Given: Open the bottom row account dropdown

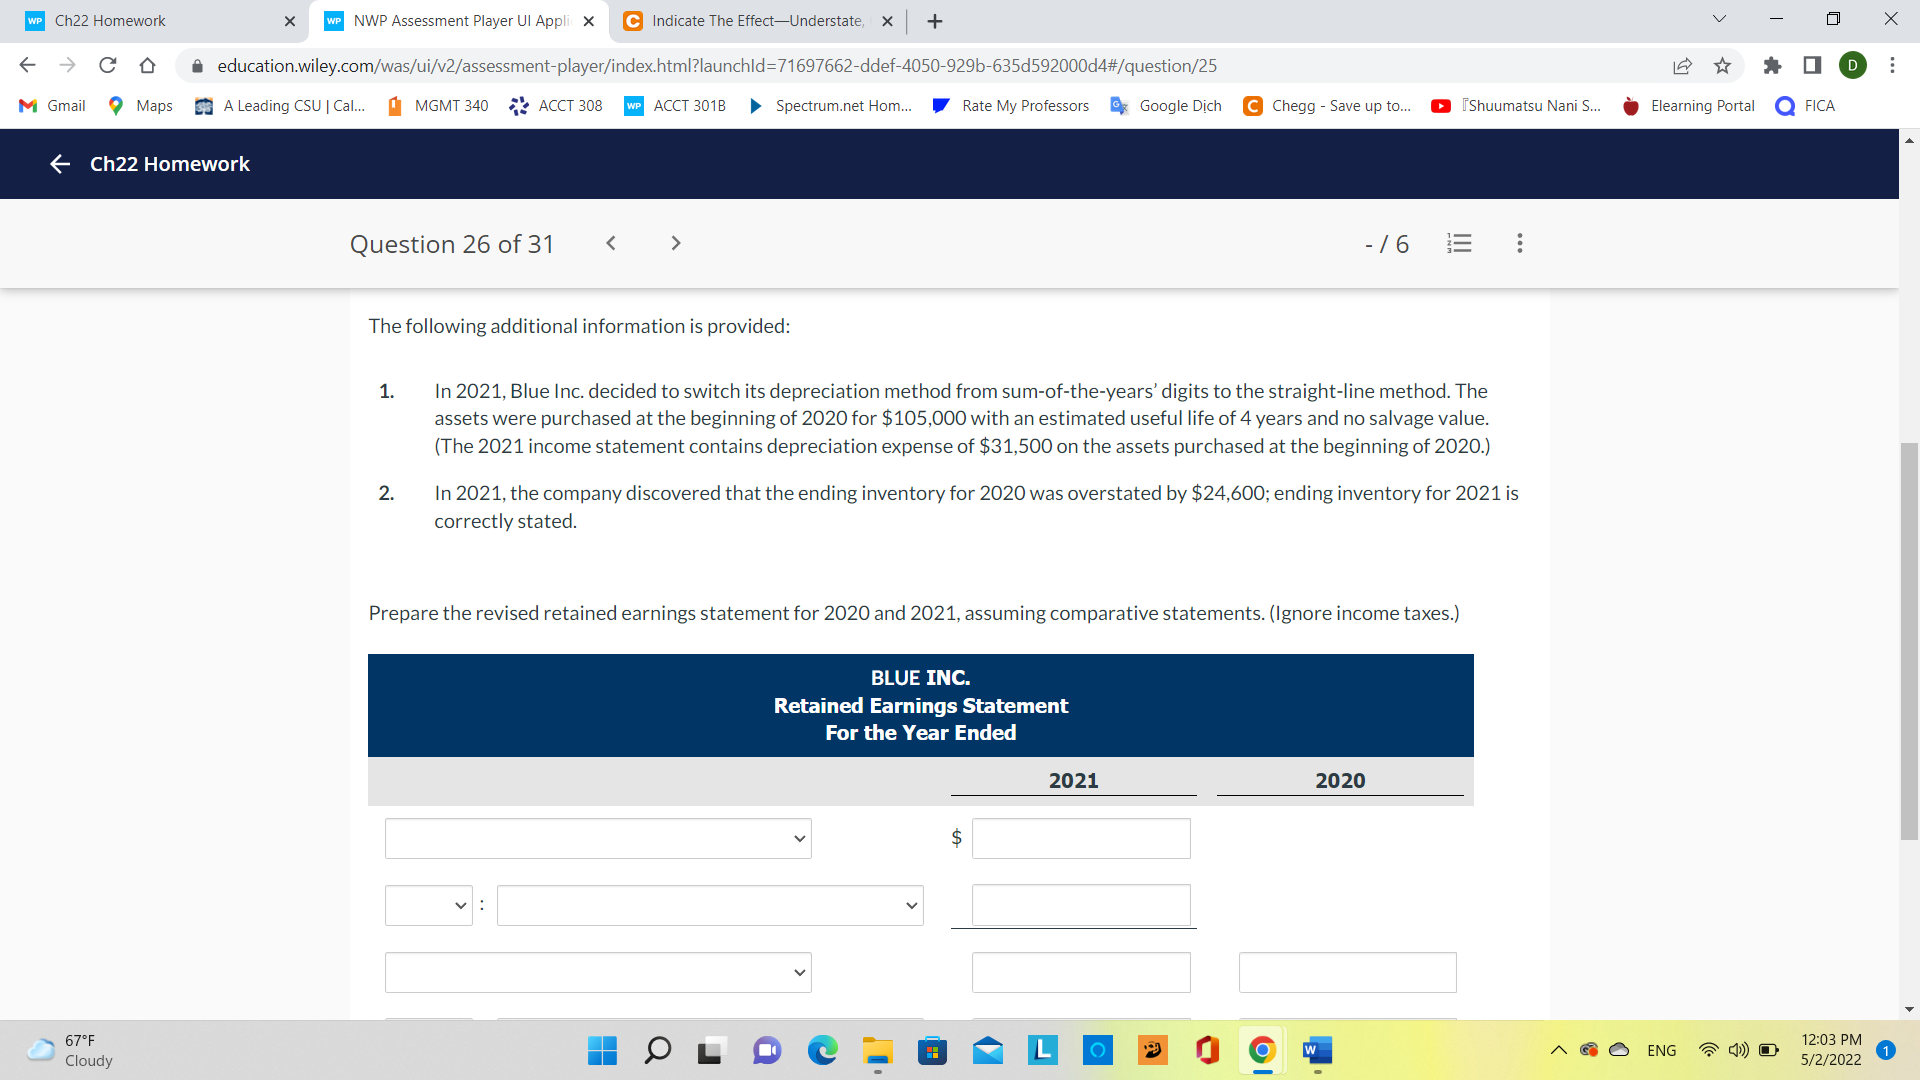Looking at the screenshot, I should click(x=597, y=971).
